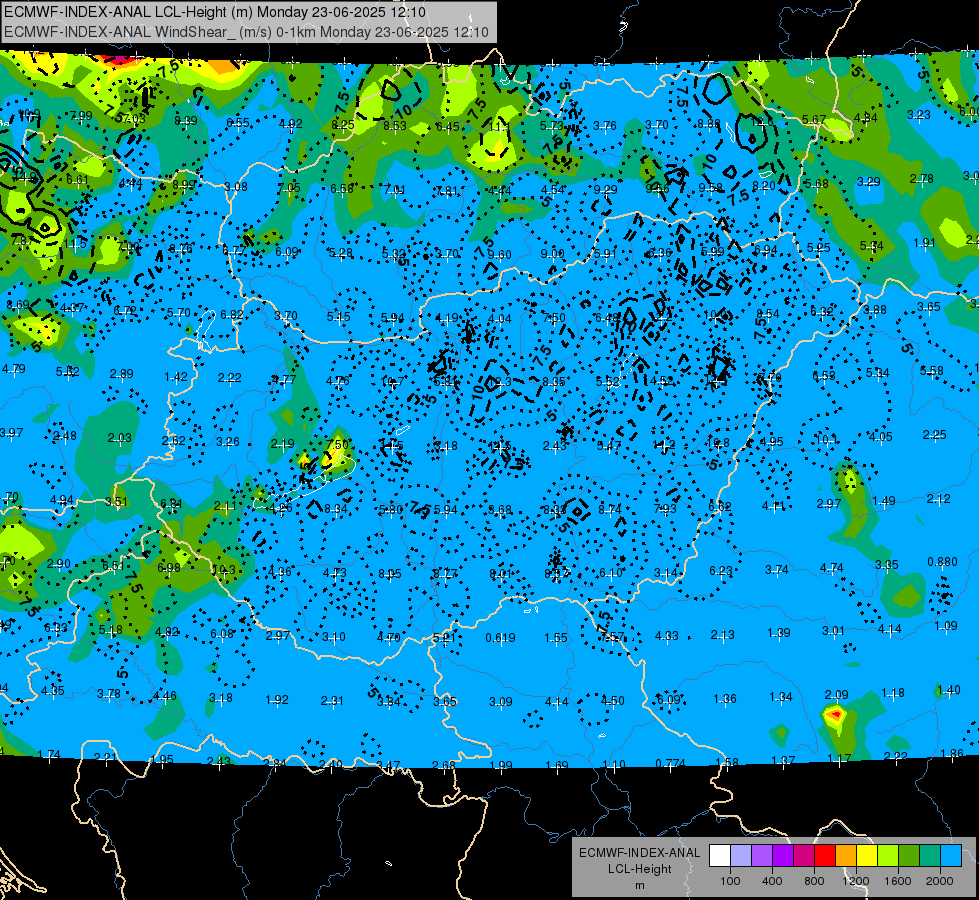Click the grid point value '5.58'
The height and width of the screenshot is (900, 979).
point(932,371)
